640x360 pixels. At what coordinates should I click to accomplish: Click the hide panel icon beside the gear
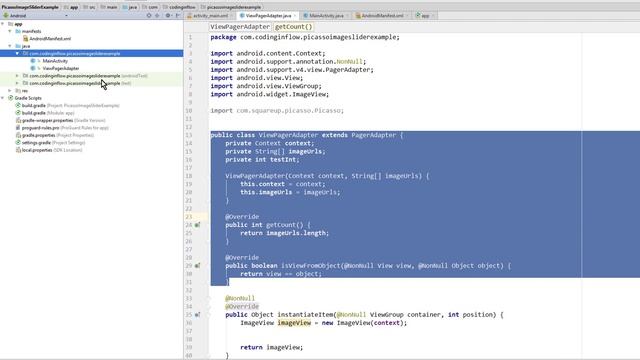(178, 16)
